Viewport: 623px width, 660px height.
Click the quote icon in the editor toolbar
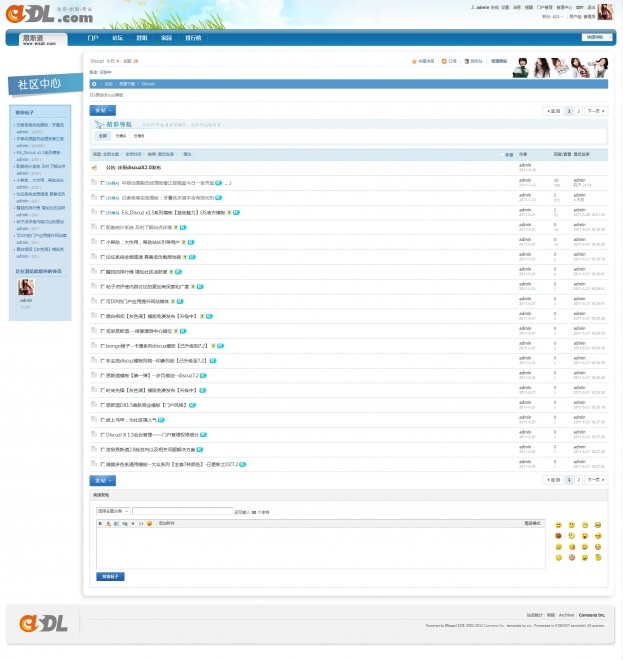coord(133,524)
